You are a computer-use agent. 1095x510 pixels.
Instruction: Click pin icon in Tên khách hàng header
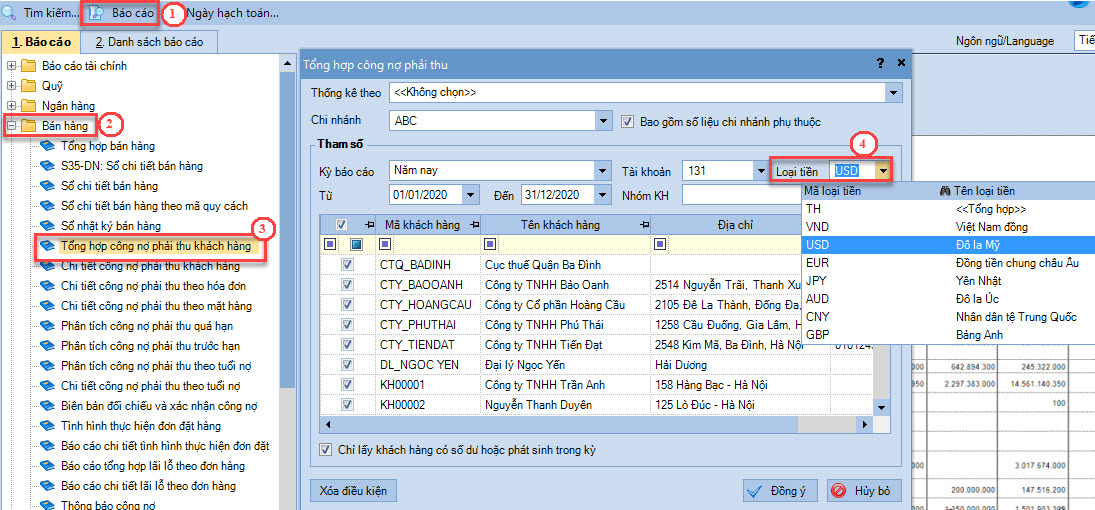pyautogui.click(x=643, y=224)
